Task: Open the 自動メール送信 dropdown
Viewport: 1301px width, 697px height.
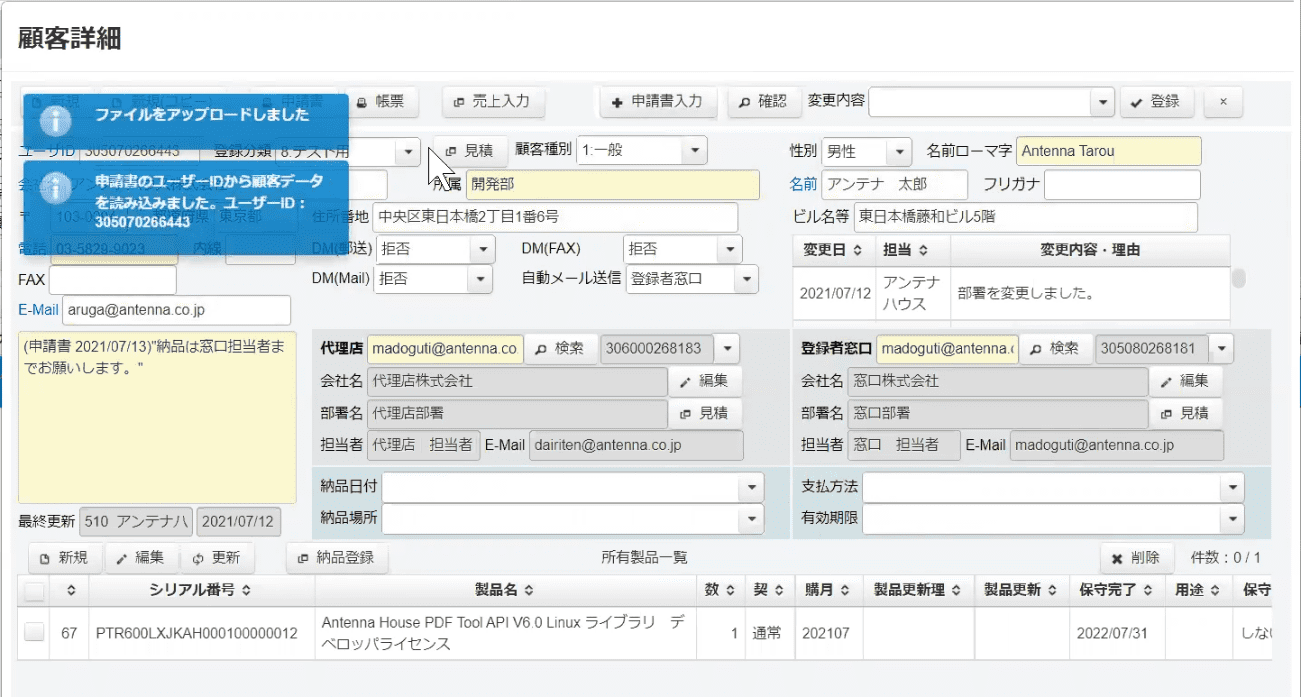Action: (x=745, y=280)
